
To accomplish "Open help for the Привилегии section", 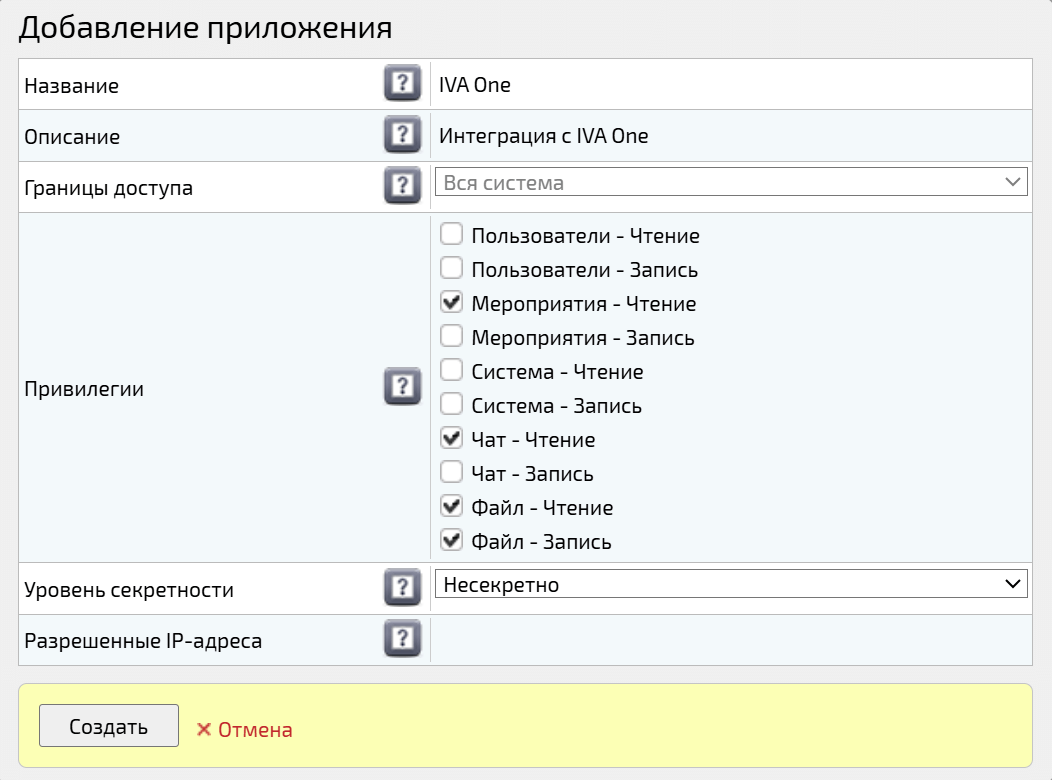I will click(402, 387).
